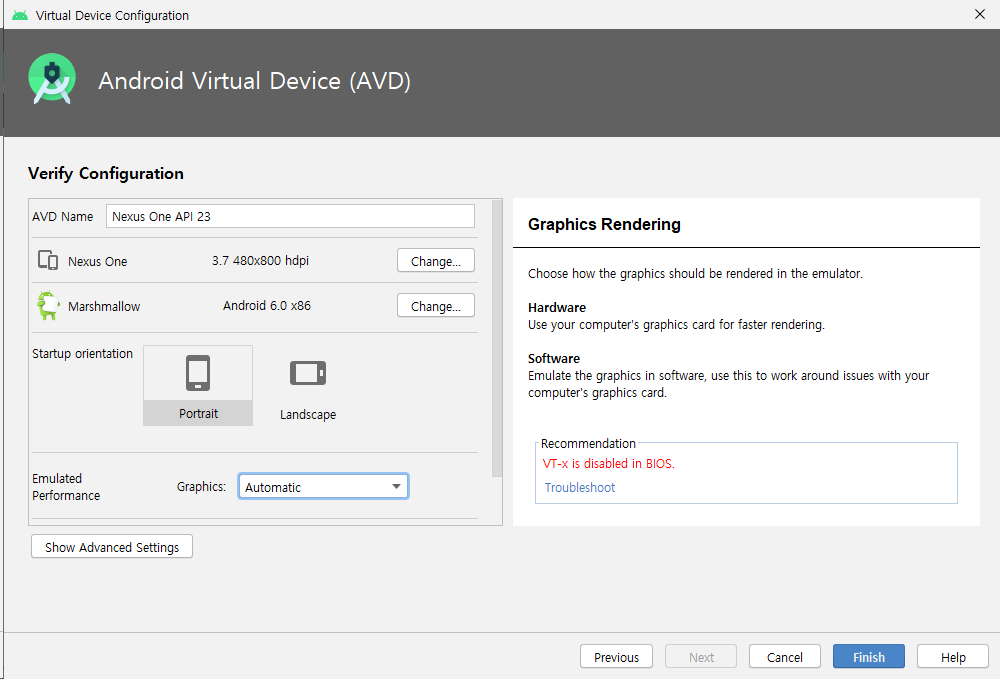Viewport: 1000px width, 679px height.
Task: Click the configuration panel vertical scrollbar
Action: pyautogui.click(x=497, y=340)
